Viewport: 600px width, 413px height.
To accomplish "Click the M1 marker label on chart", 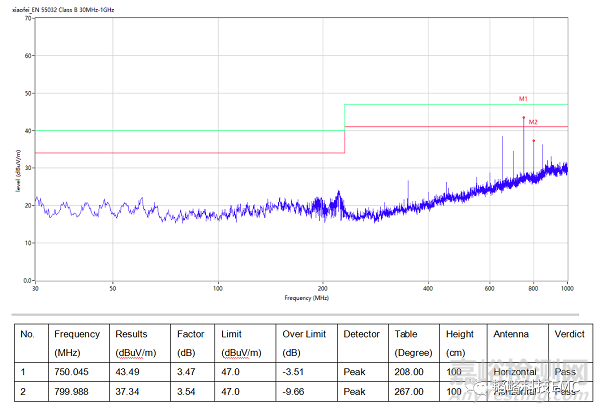I will (523, 99).
